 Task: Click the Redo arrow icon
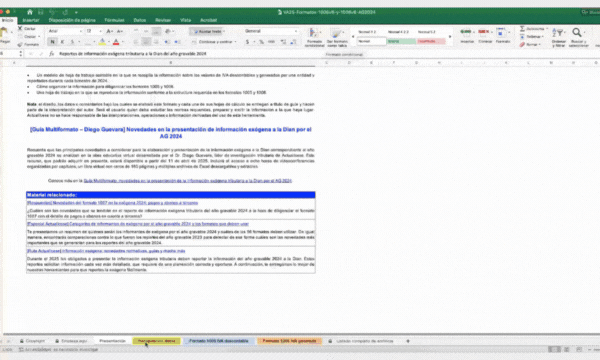coord(65,12)
